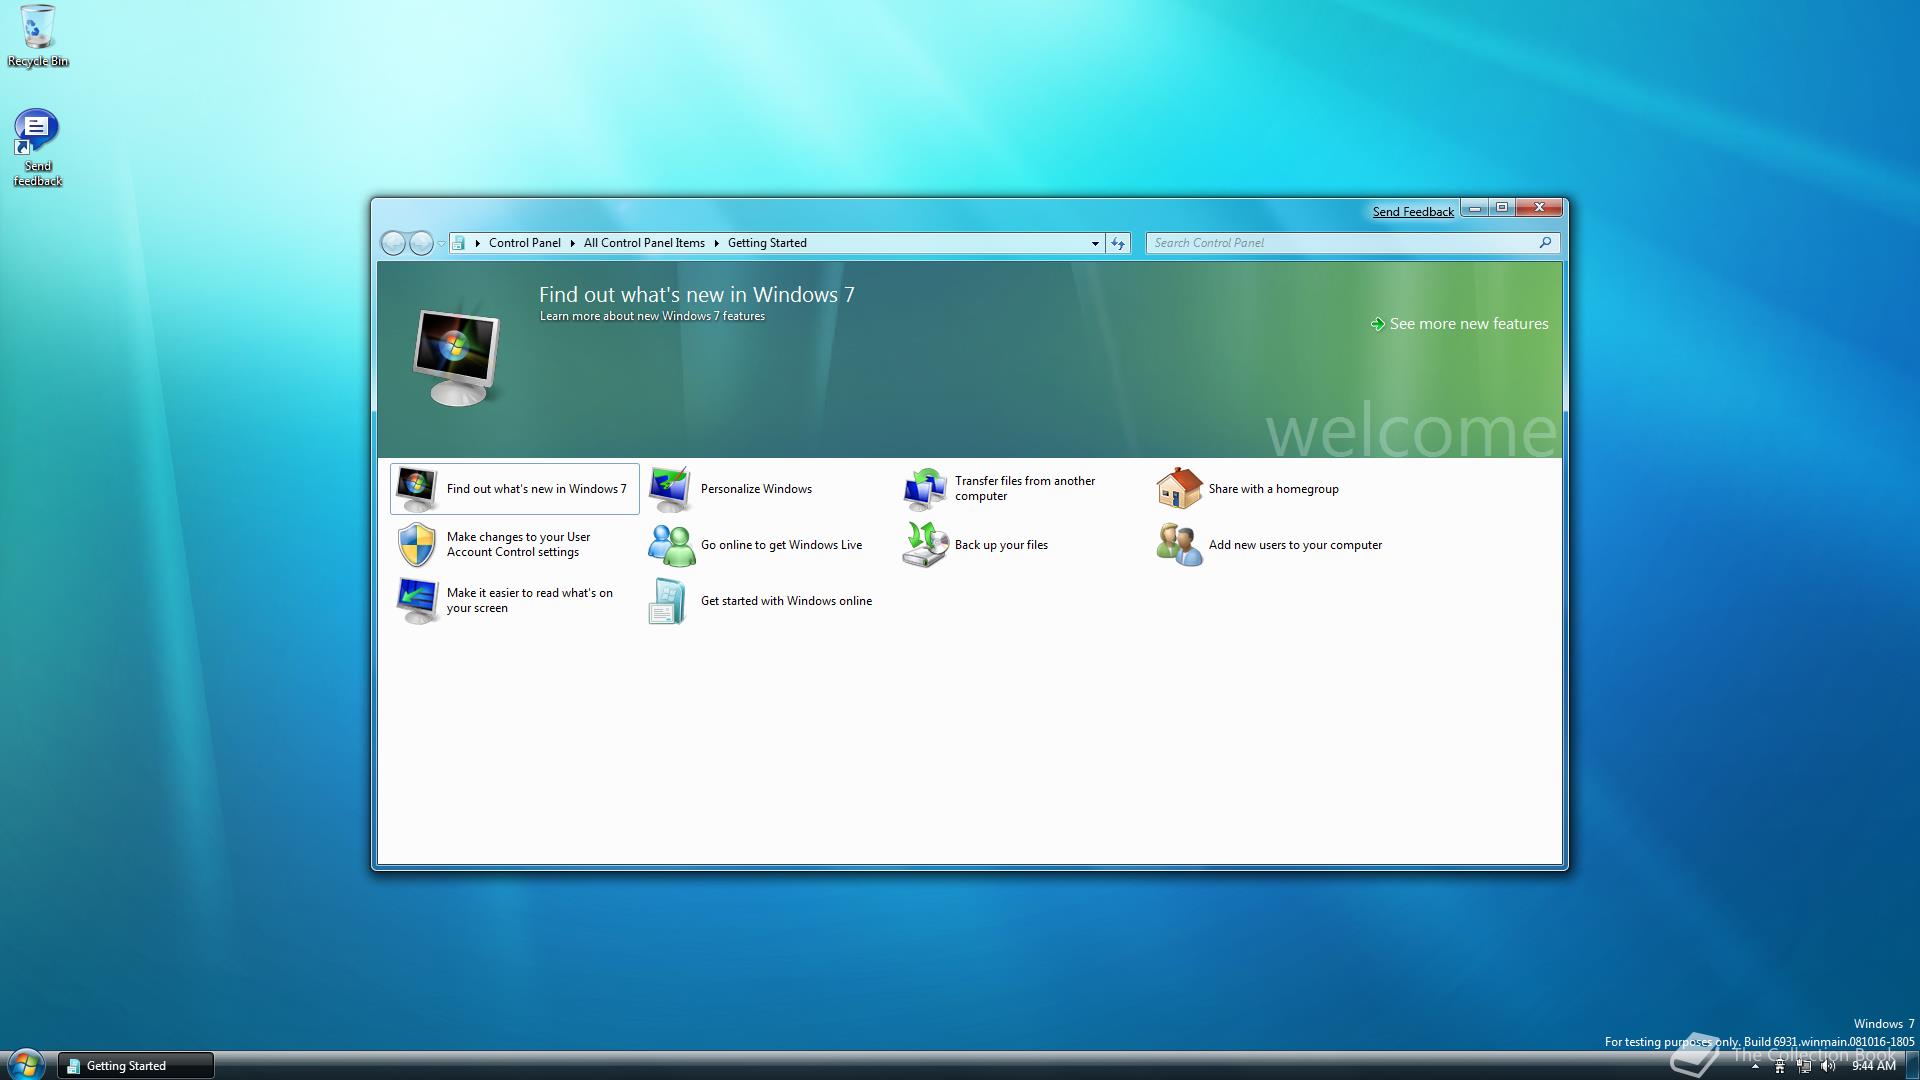This screenshot has width=1920, height=1080.
Task: Click the search magnifier icon
Action: pos(1545,242)
